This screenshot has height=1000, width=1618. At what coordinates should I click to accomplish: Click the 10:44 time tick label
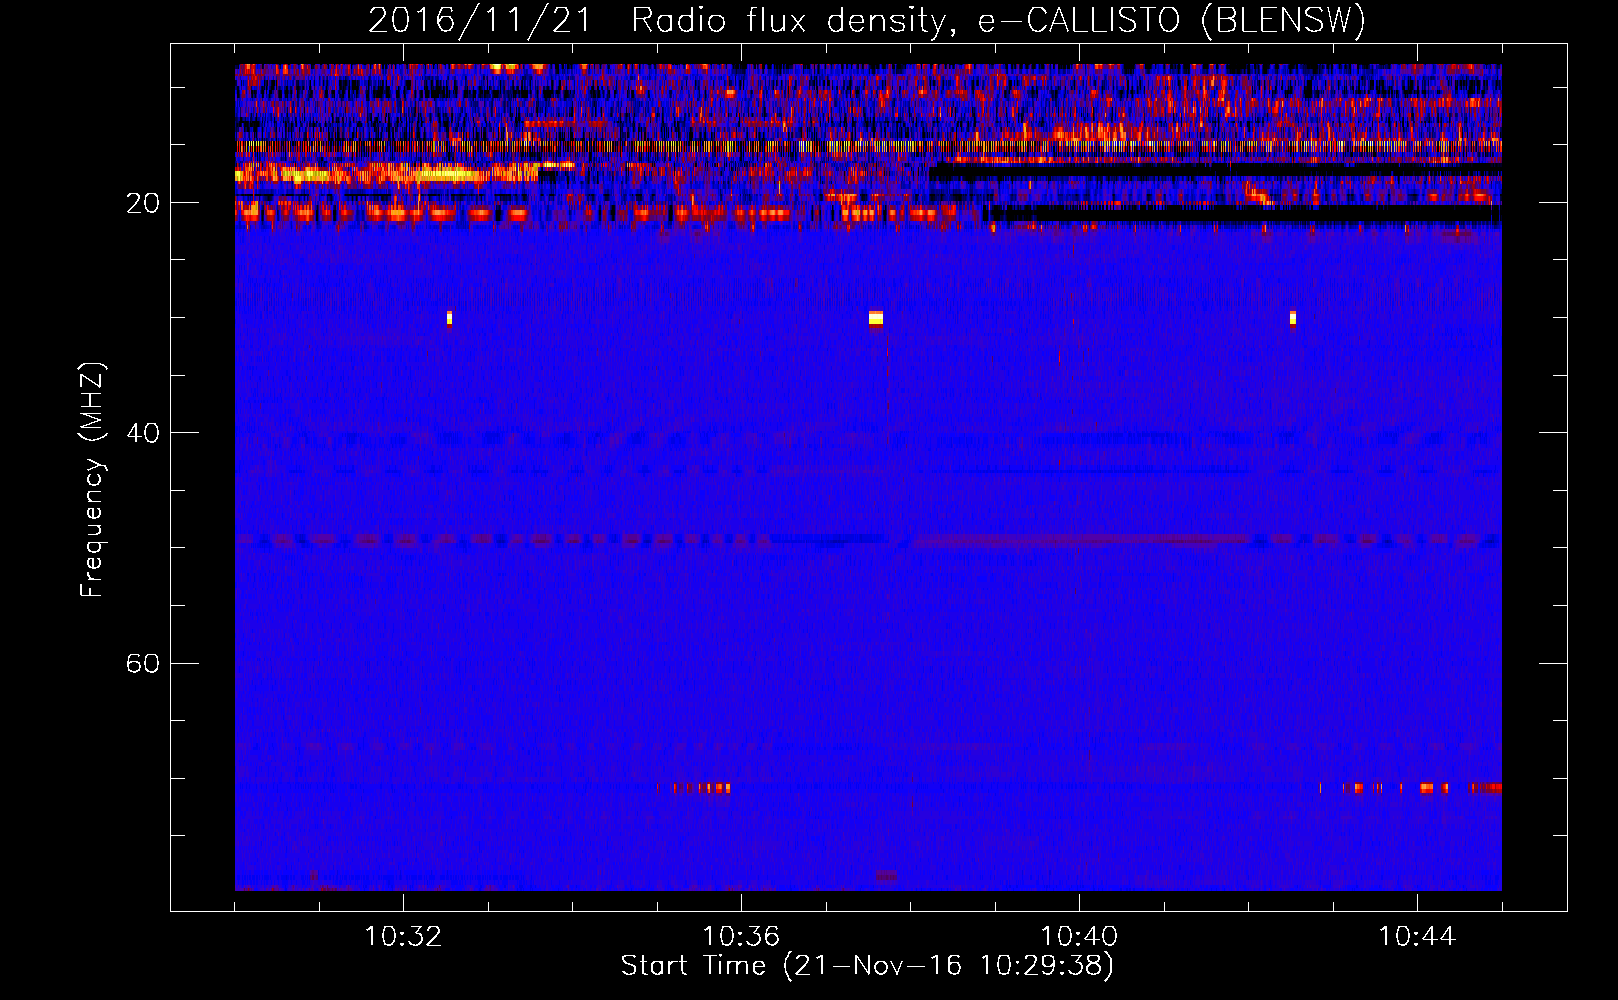tap(1417, 937)
